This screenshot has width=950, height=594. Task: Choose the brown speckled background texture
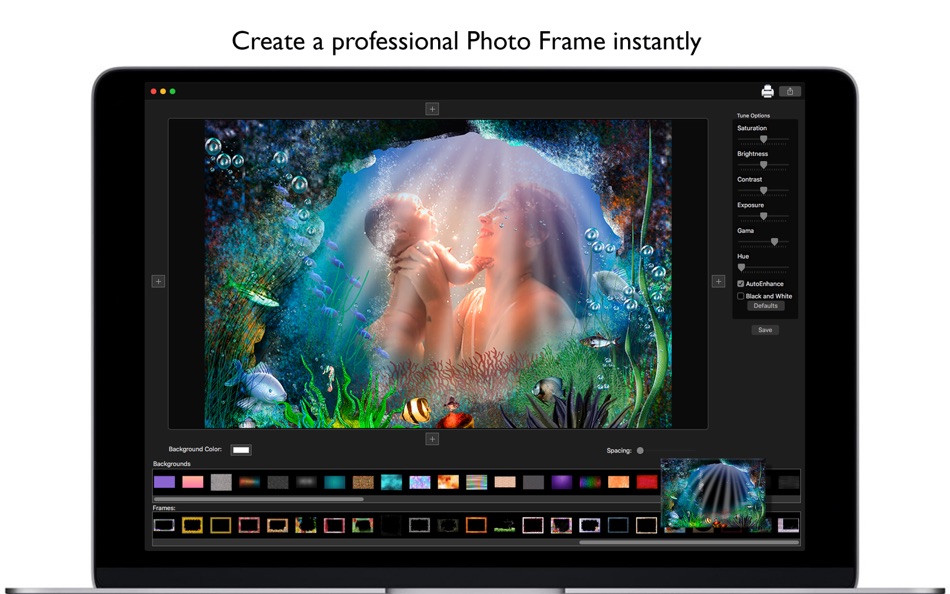tap(363, 482)
